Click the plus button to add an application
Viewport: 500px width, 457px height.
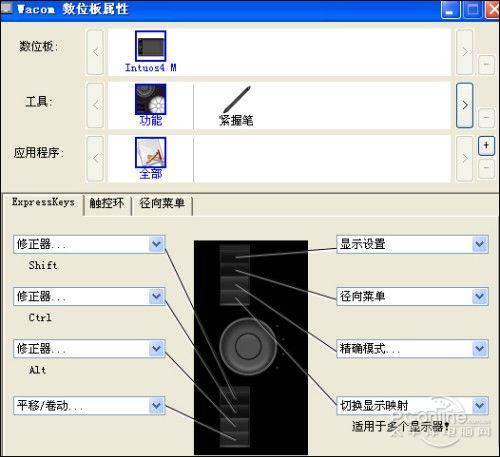pos(486,145)
